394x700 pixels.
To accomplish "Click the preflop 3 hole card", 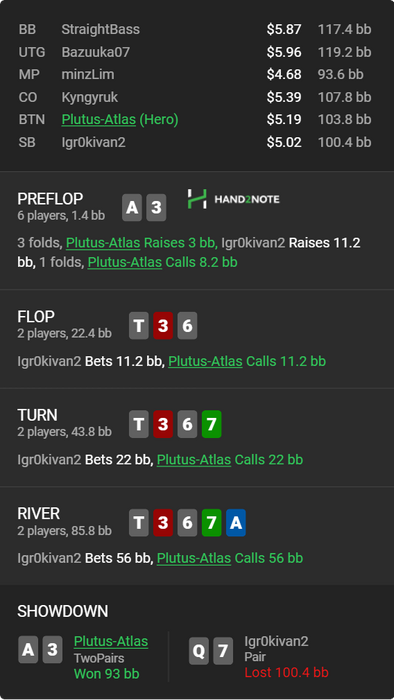I will (156, 208).
